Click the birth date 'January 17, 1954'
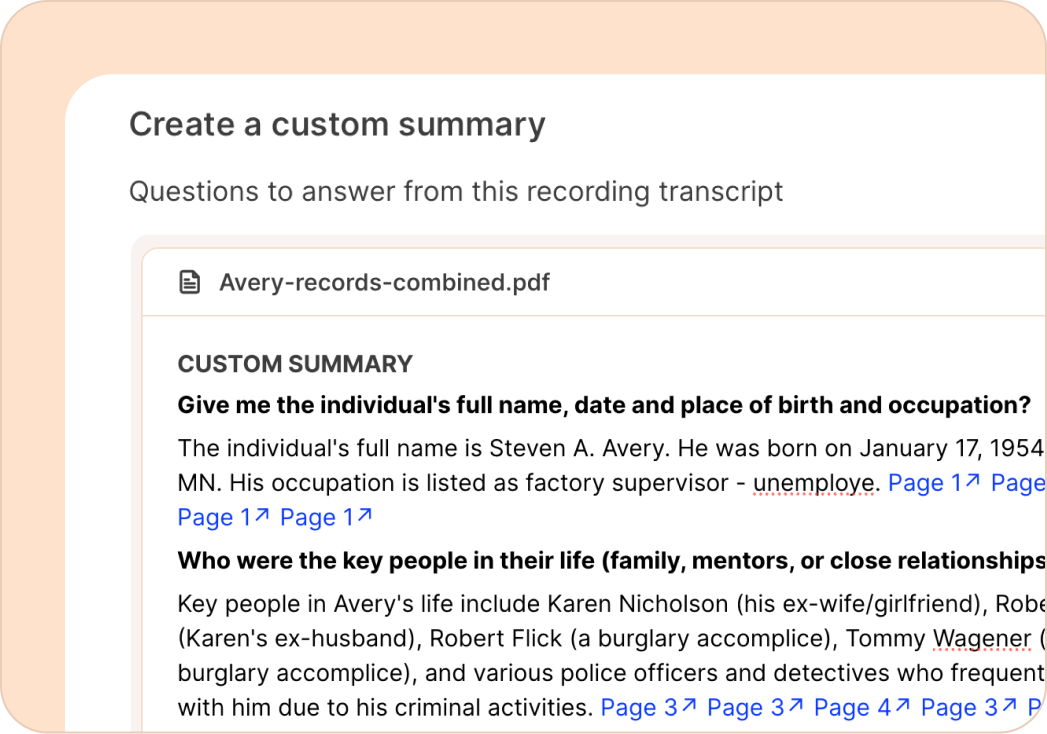 pyautogui.click(x=952, y=447)
